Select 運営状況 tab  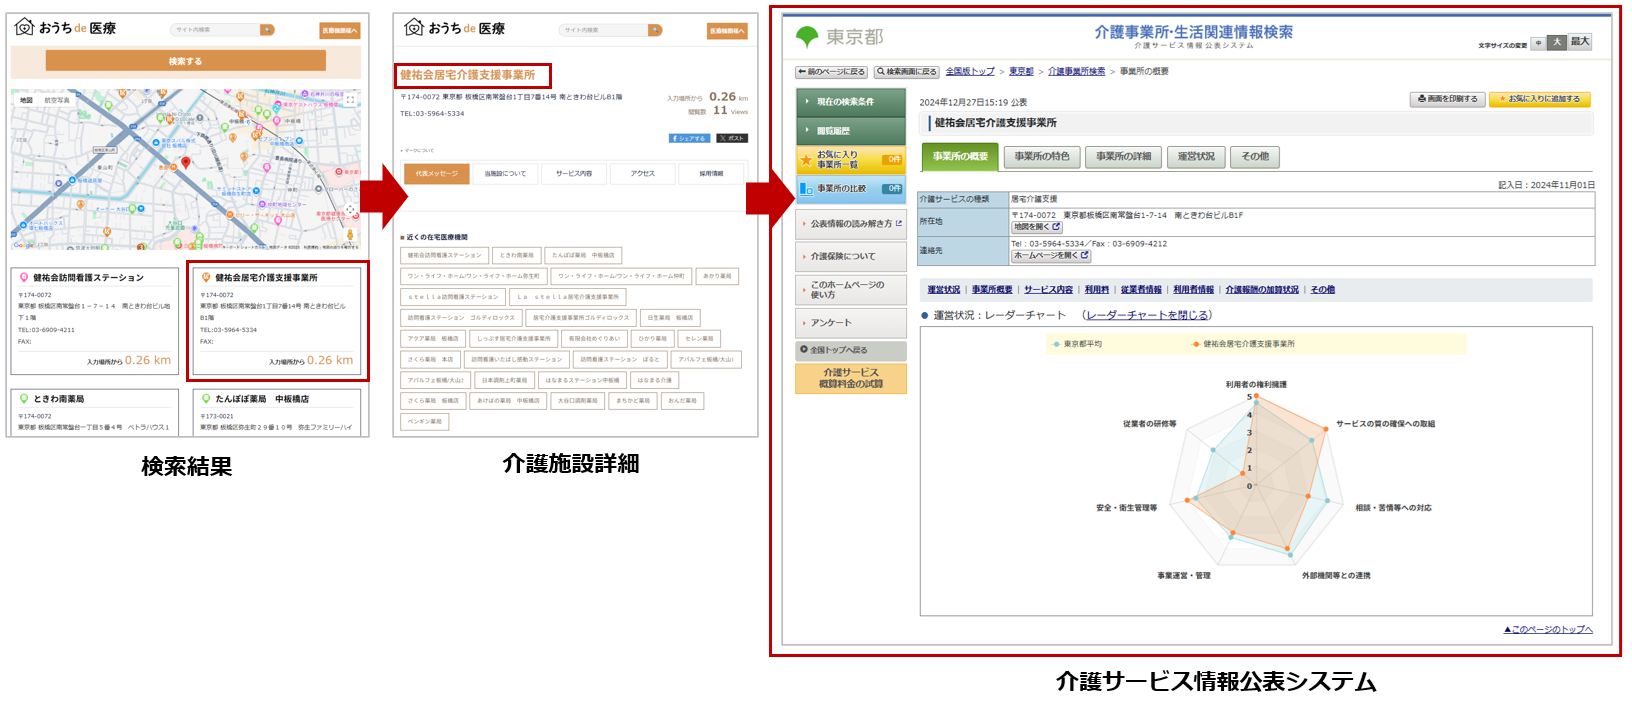[x=1196, y=157]
